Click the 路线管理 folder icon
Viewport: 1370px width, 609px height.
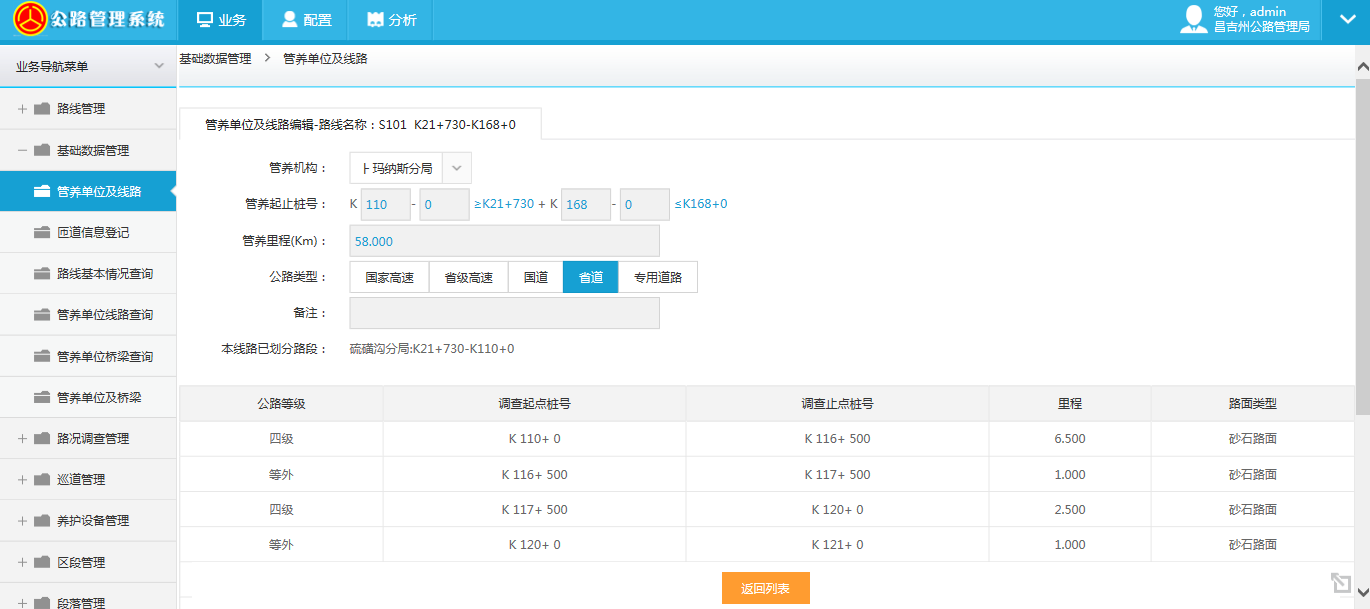42,109
